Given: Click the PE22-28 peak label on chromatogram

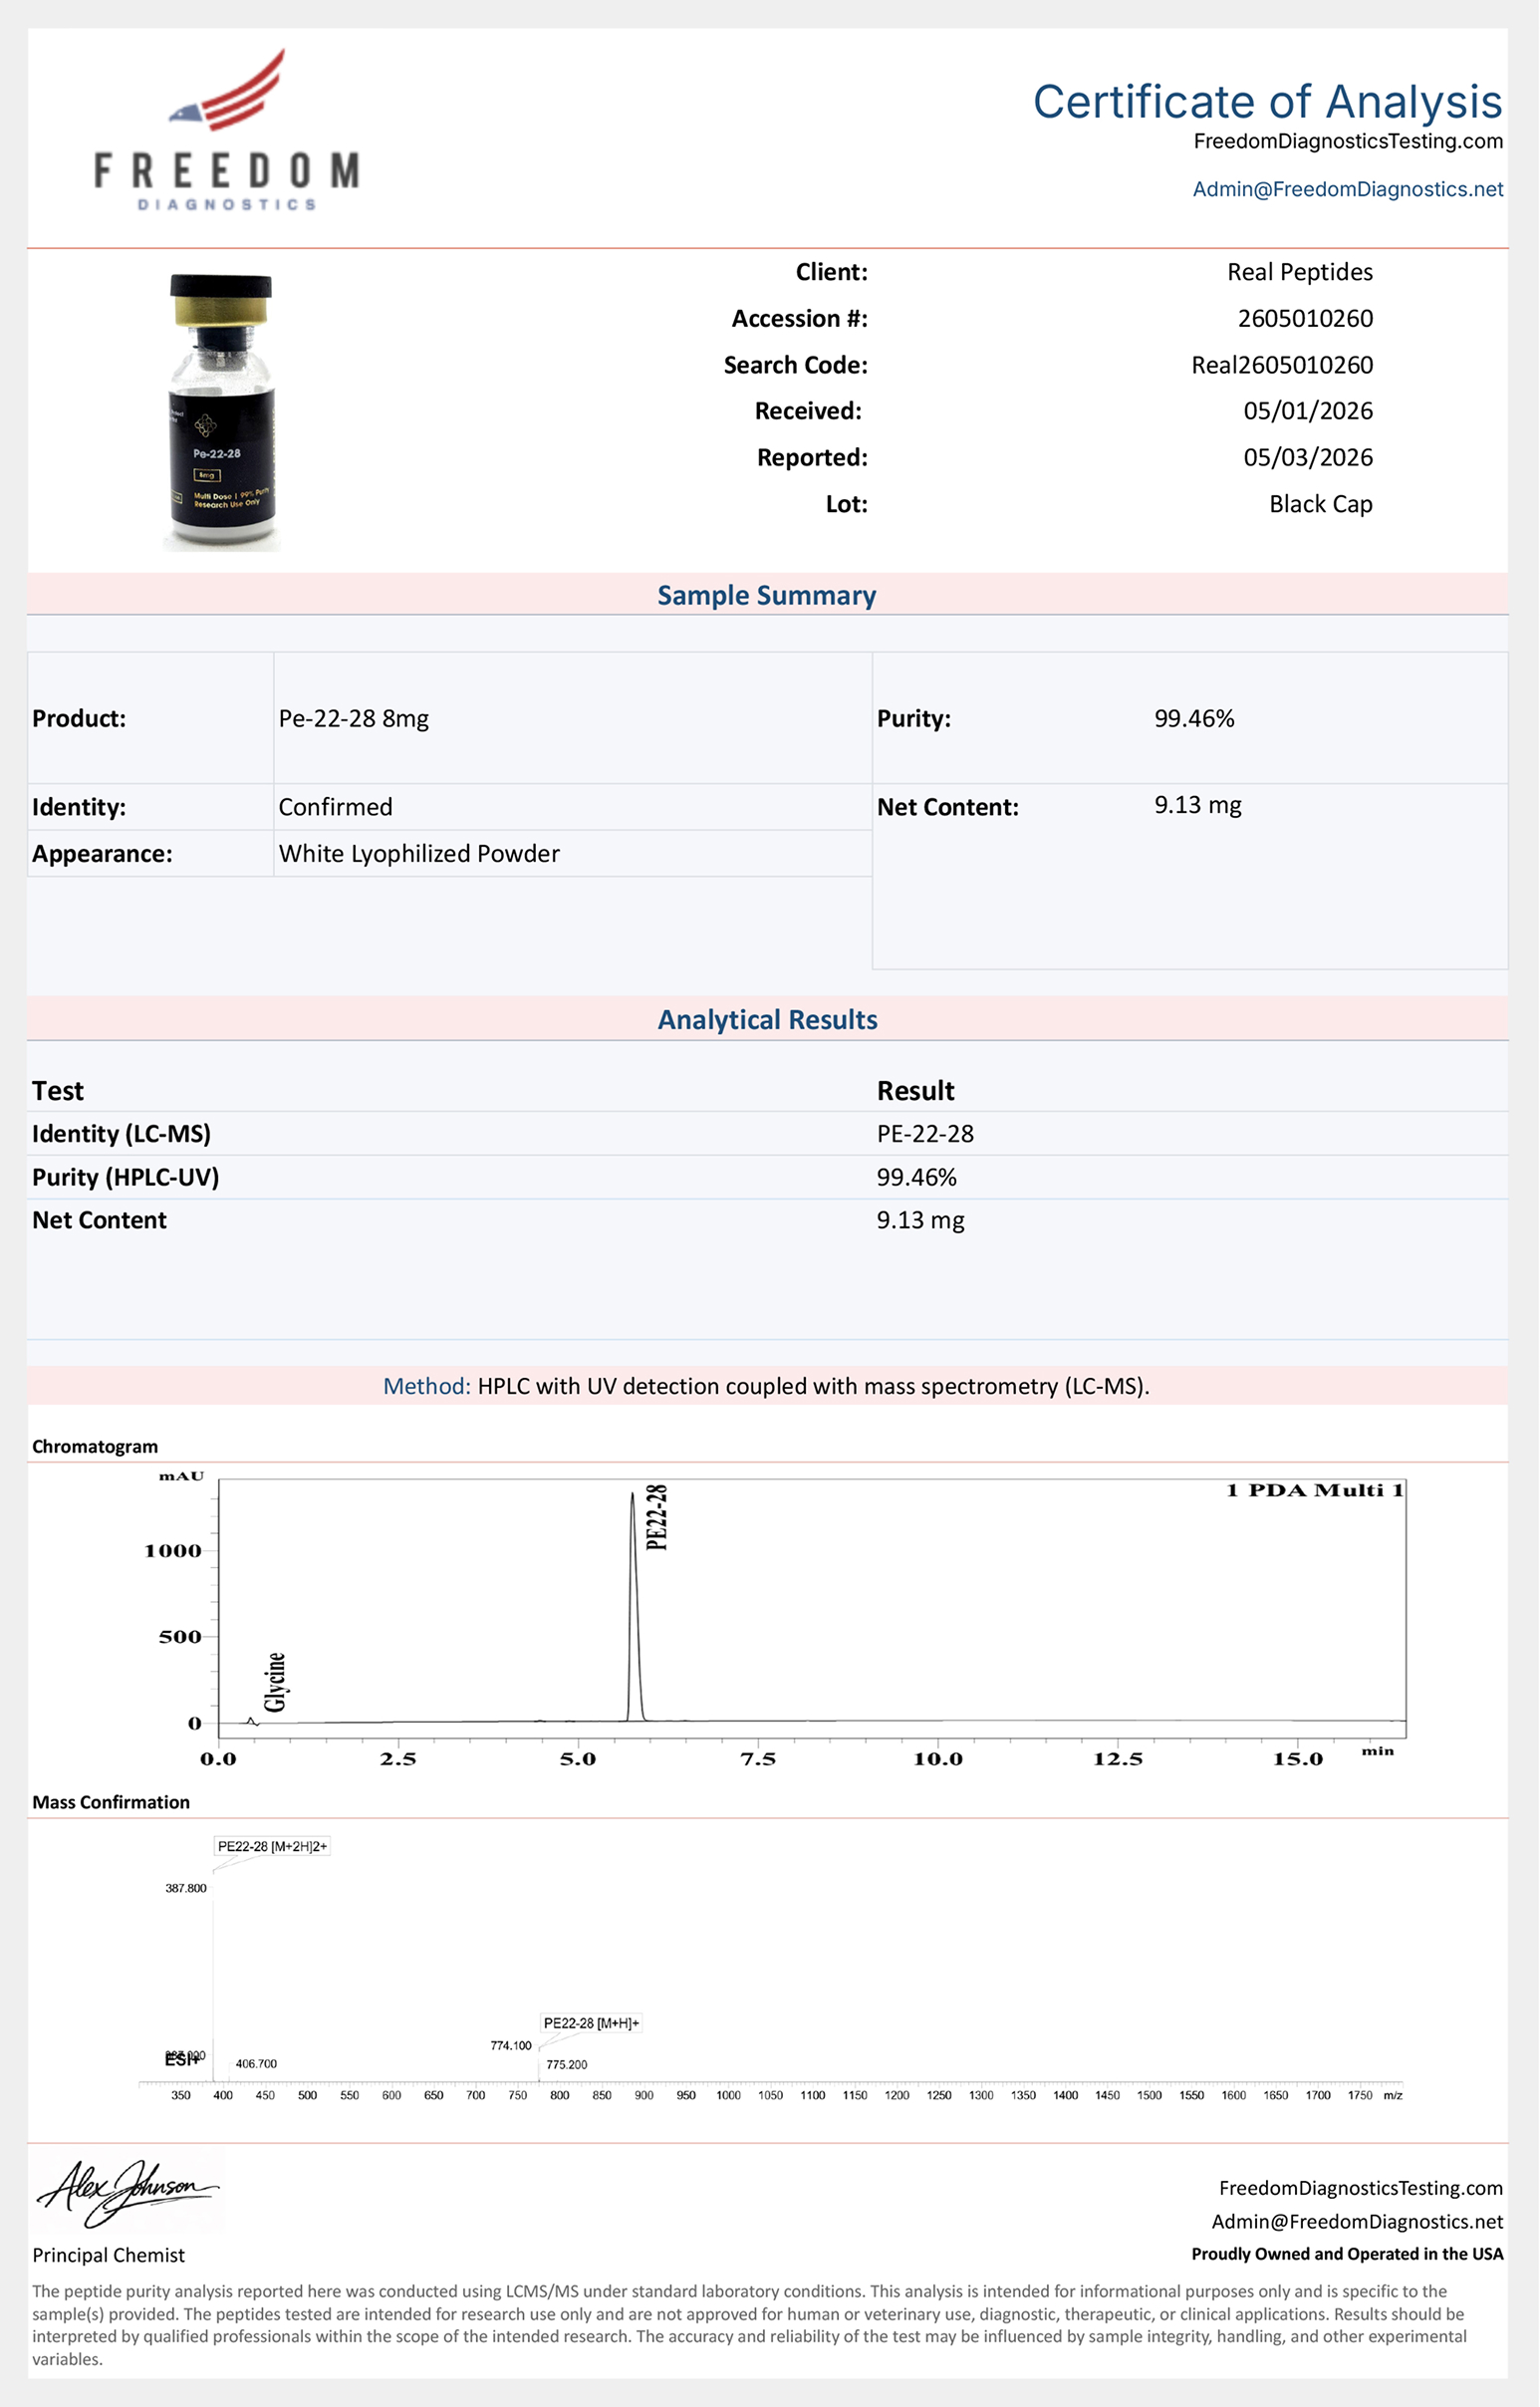Looking at the screenshot, I should click(x=656, y=1517).
